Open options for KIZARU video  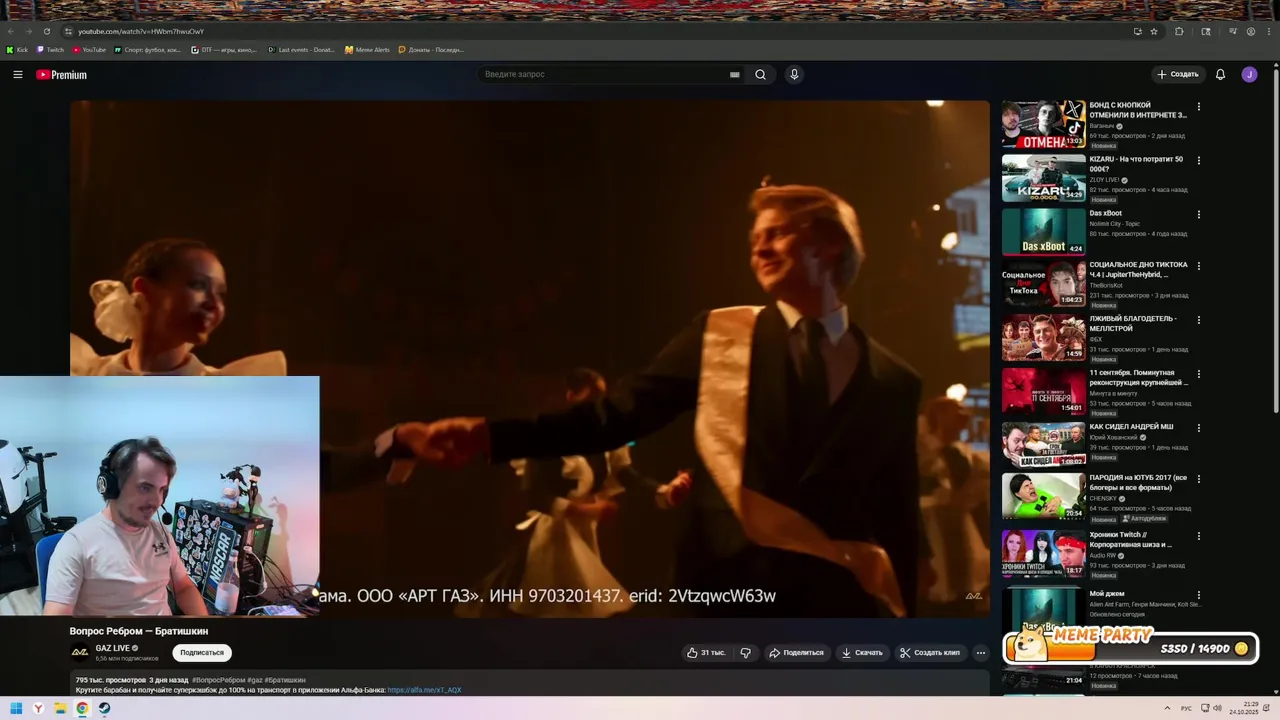coord(1198,160)
